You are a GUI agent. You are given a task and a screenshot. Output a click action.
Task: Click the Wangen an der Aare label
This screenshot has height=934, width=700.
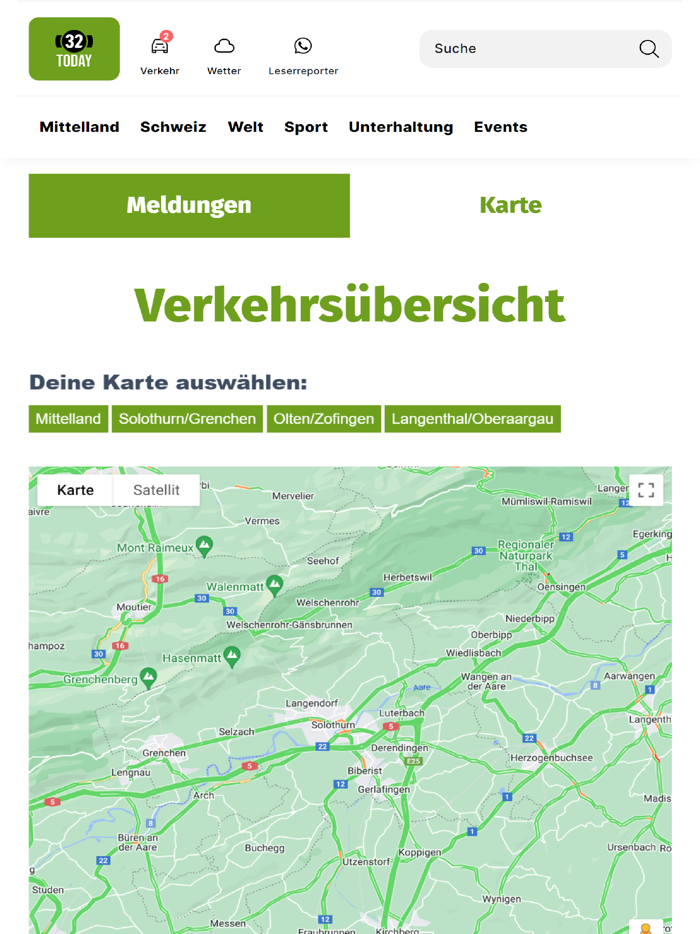coord(486,681)
